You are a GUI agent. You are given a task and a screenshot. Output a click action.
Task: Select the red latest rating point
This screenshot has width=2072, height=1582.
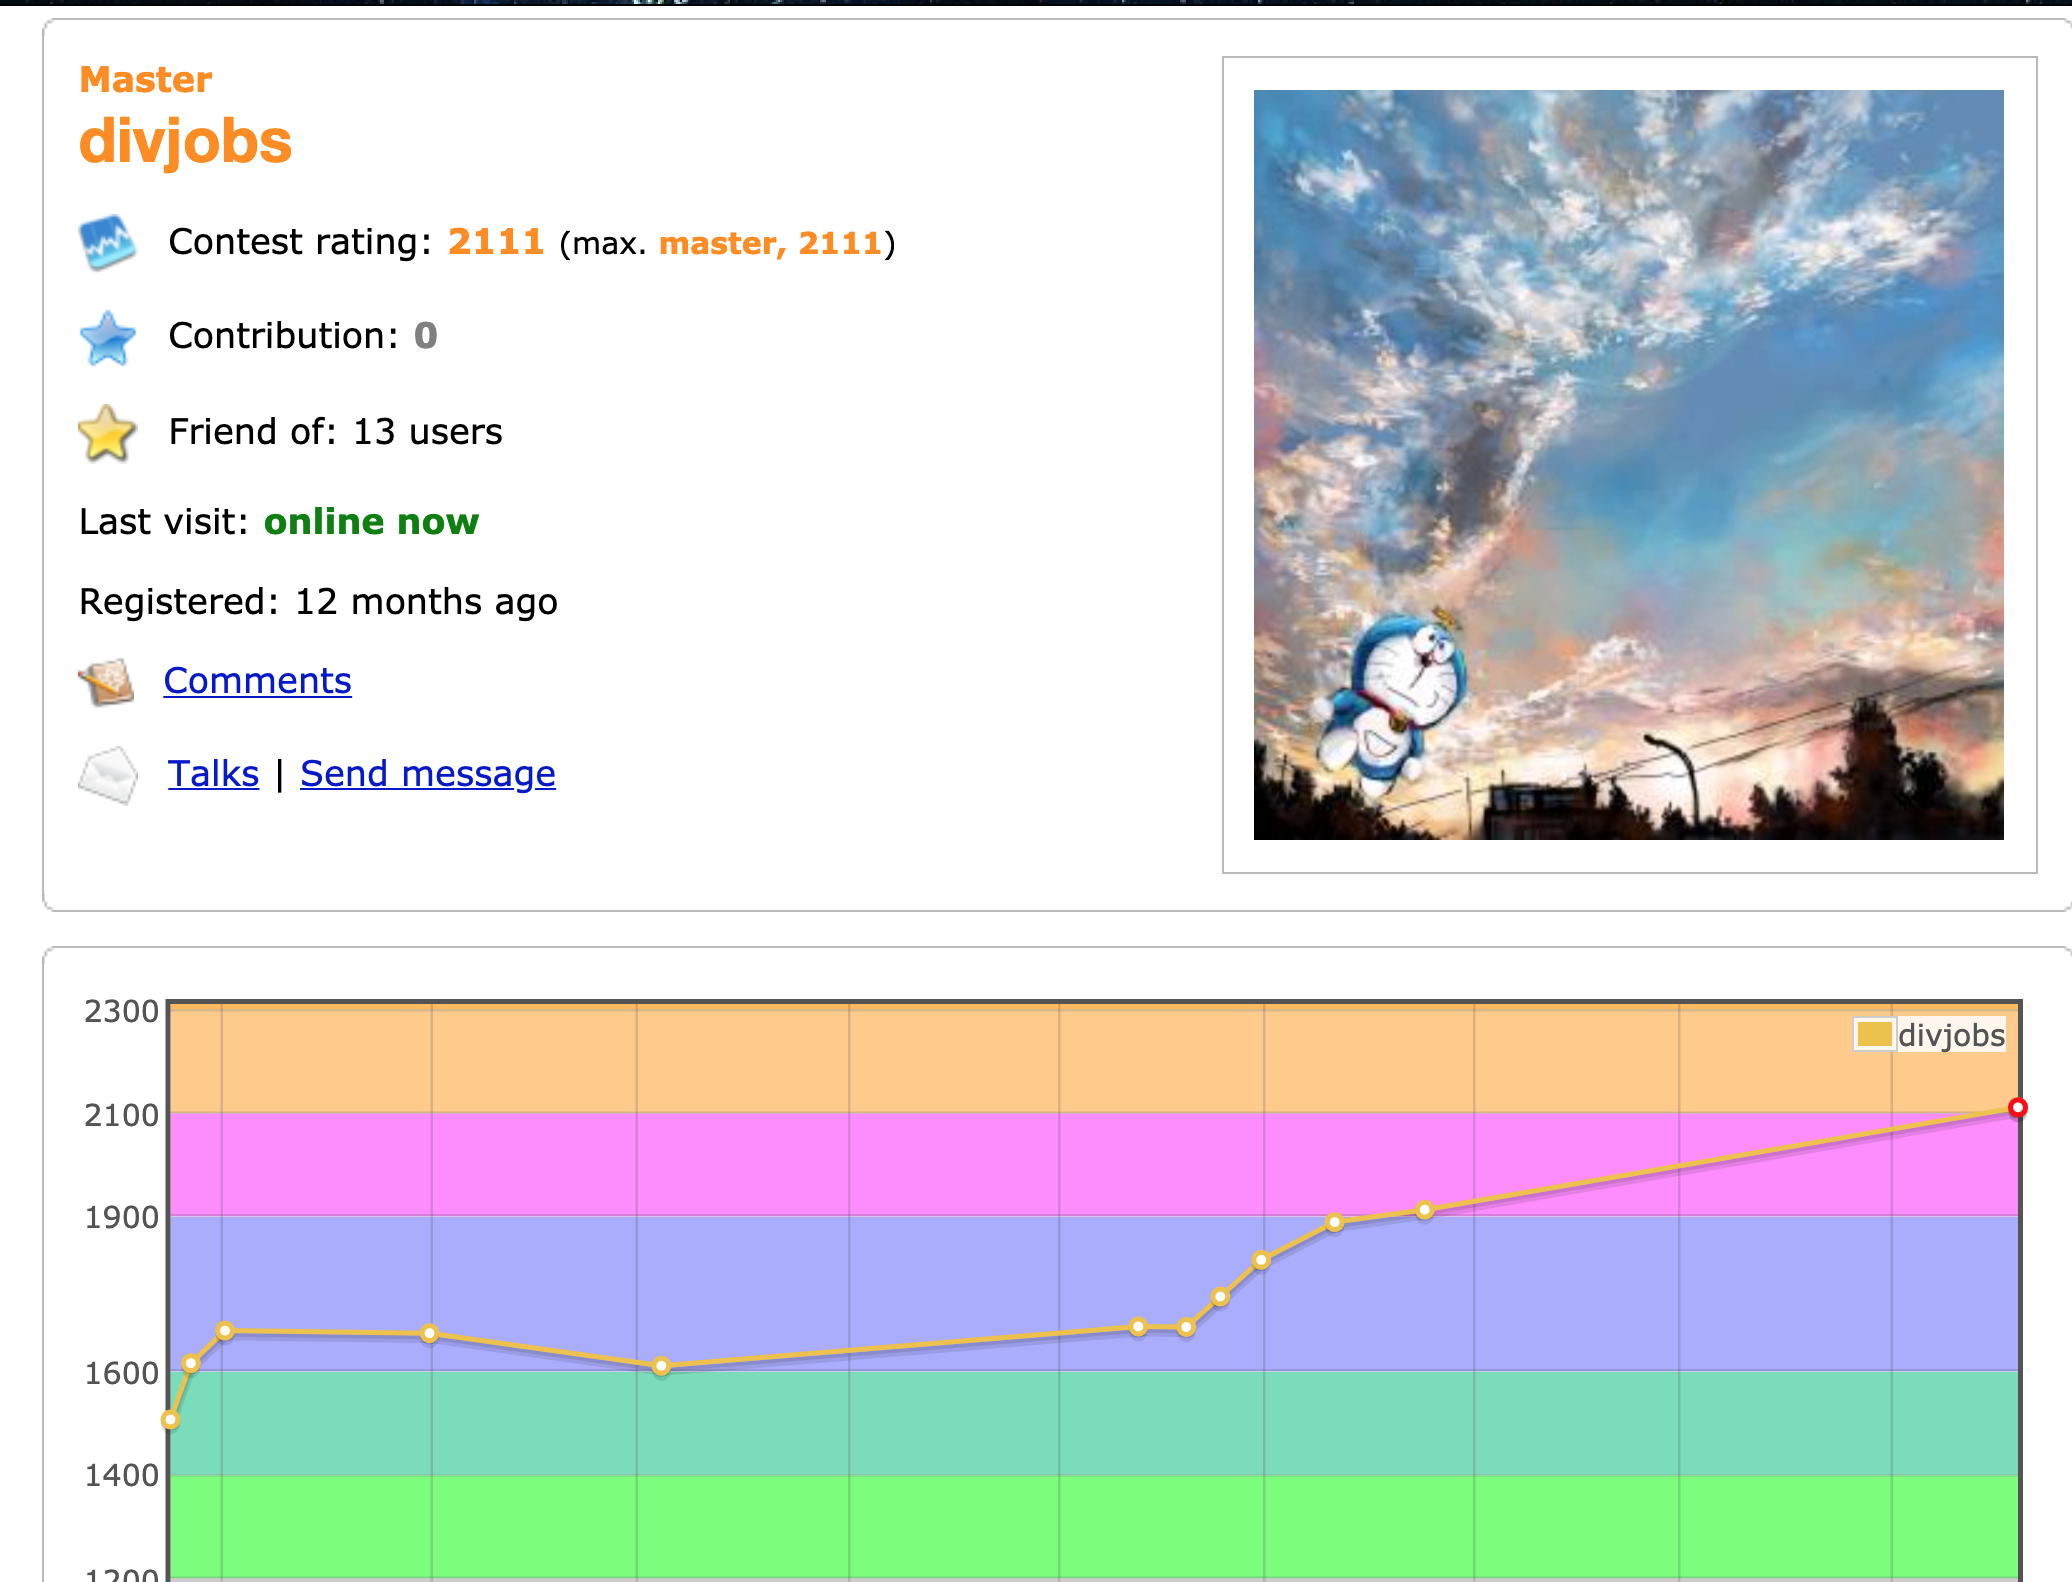coord(2018,1107)
